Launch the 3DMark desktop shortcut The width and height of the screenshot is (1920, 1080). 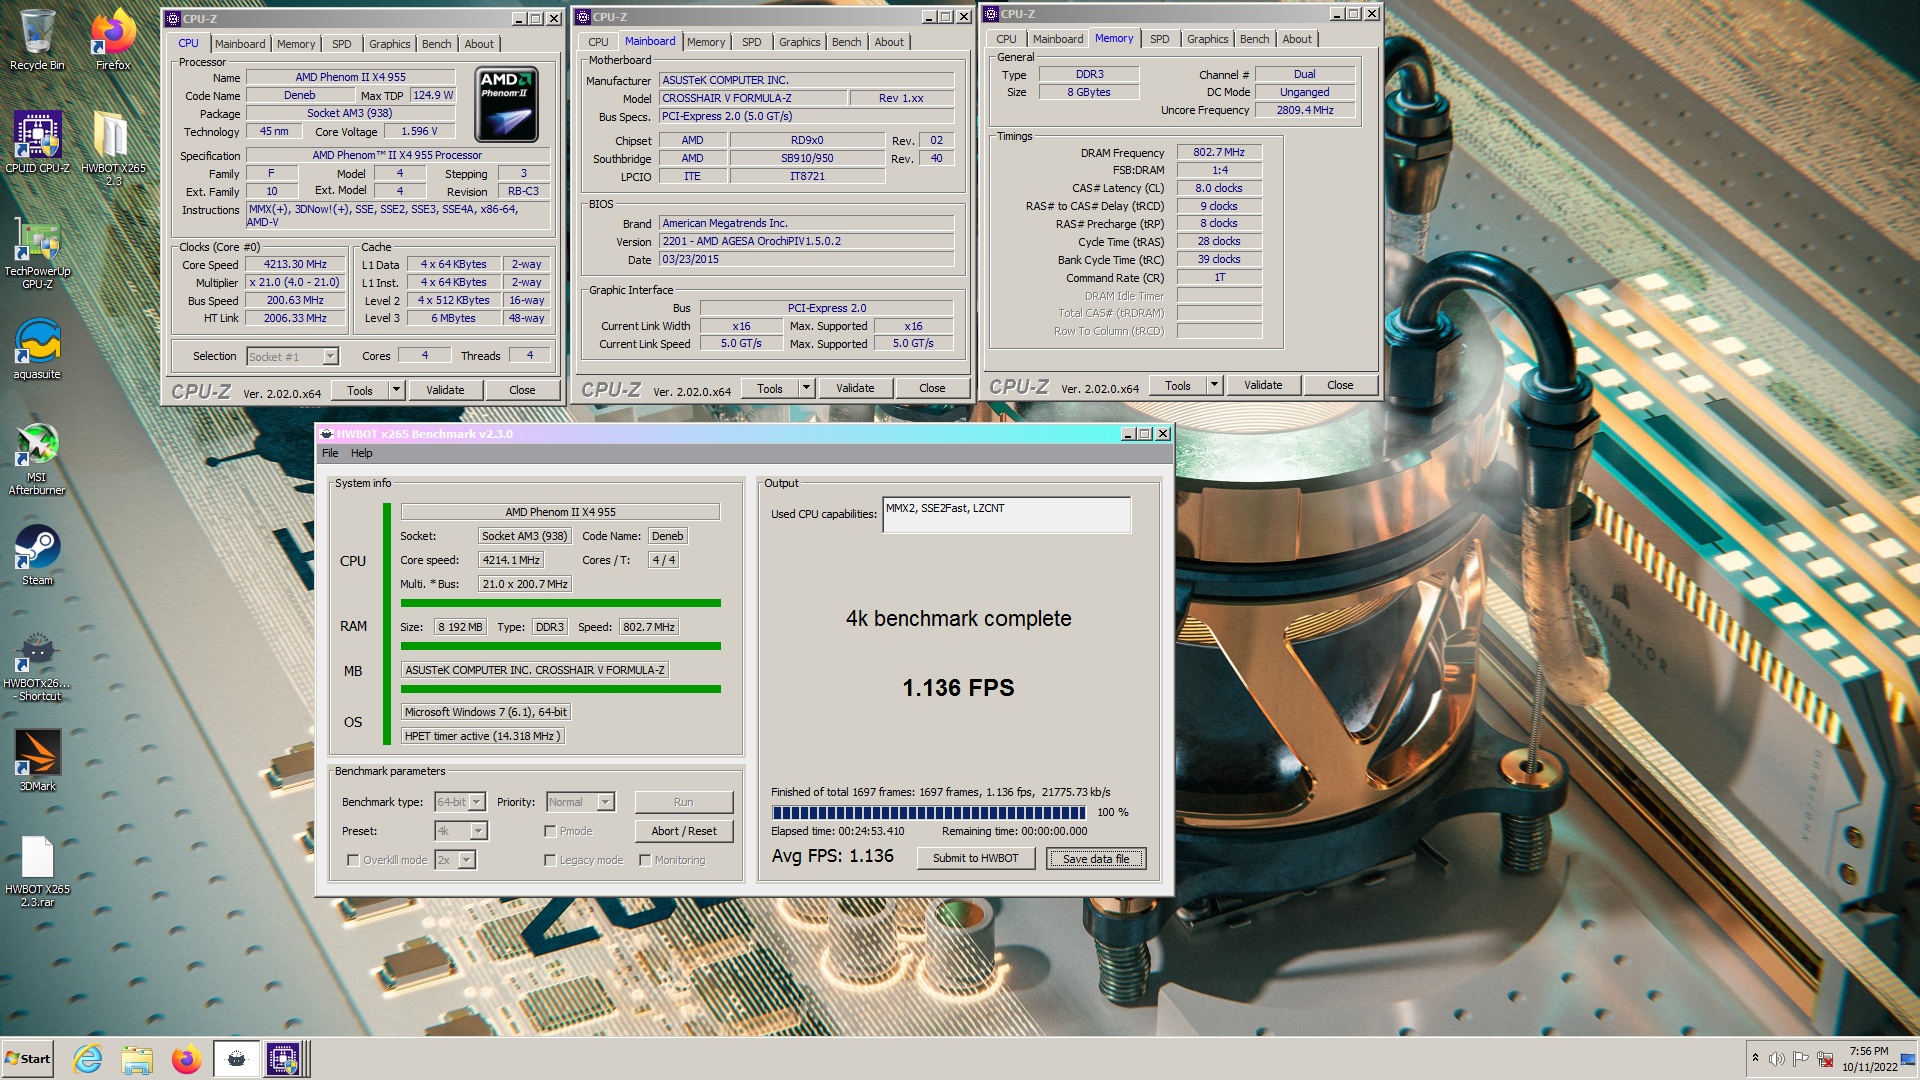tap(37, 760)
